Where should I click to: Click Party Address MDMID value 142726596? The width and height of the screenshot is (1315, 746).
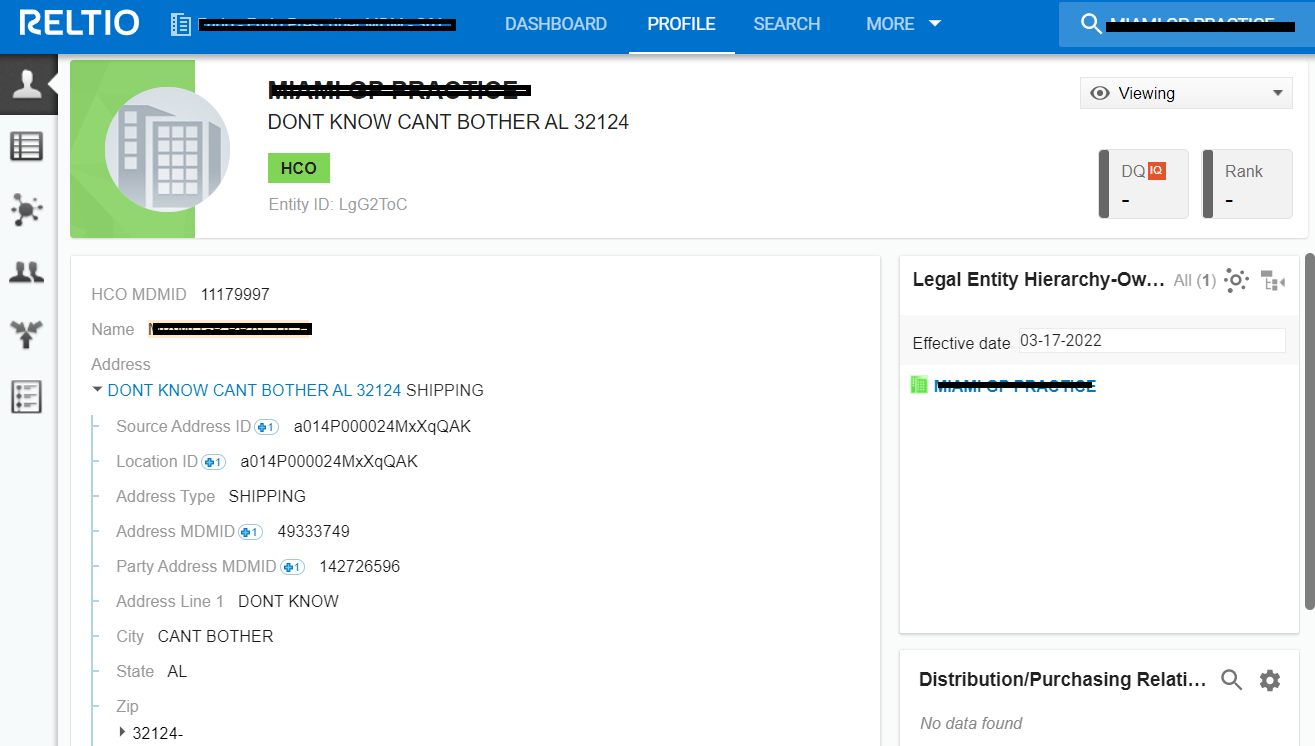(x=360, y=567)
